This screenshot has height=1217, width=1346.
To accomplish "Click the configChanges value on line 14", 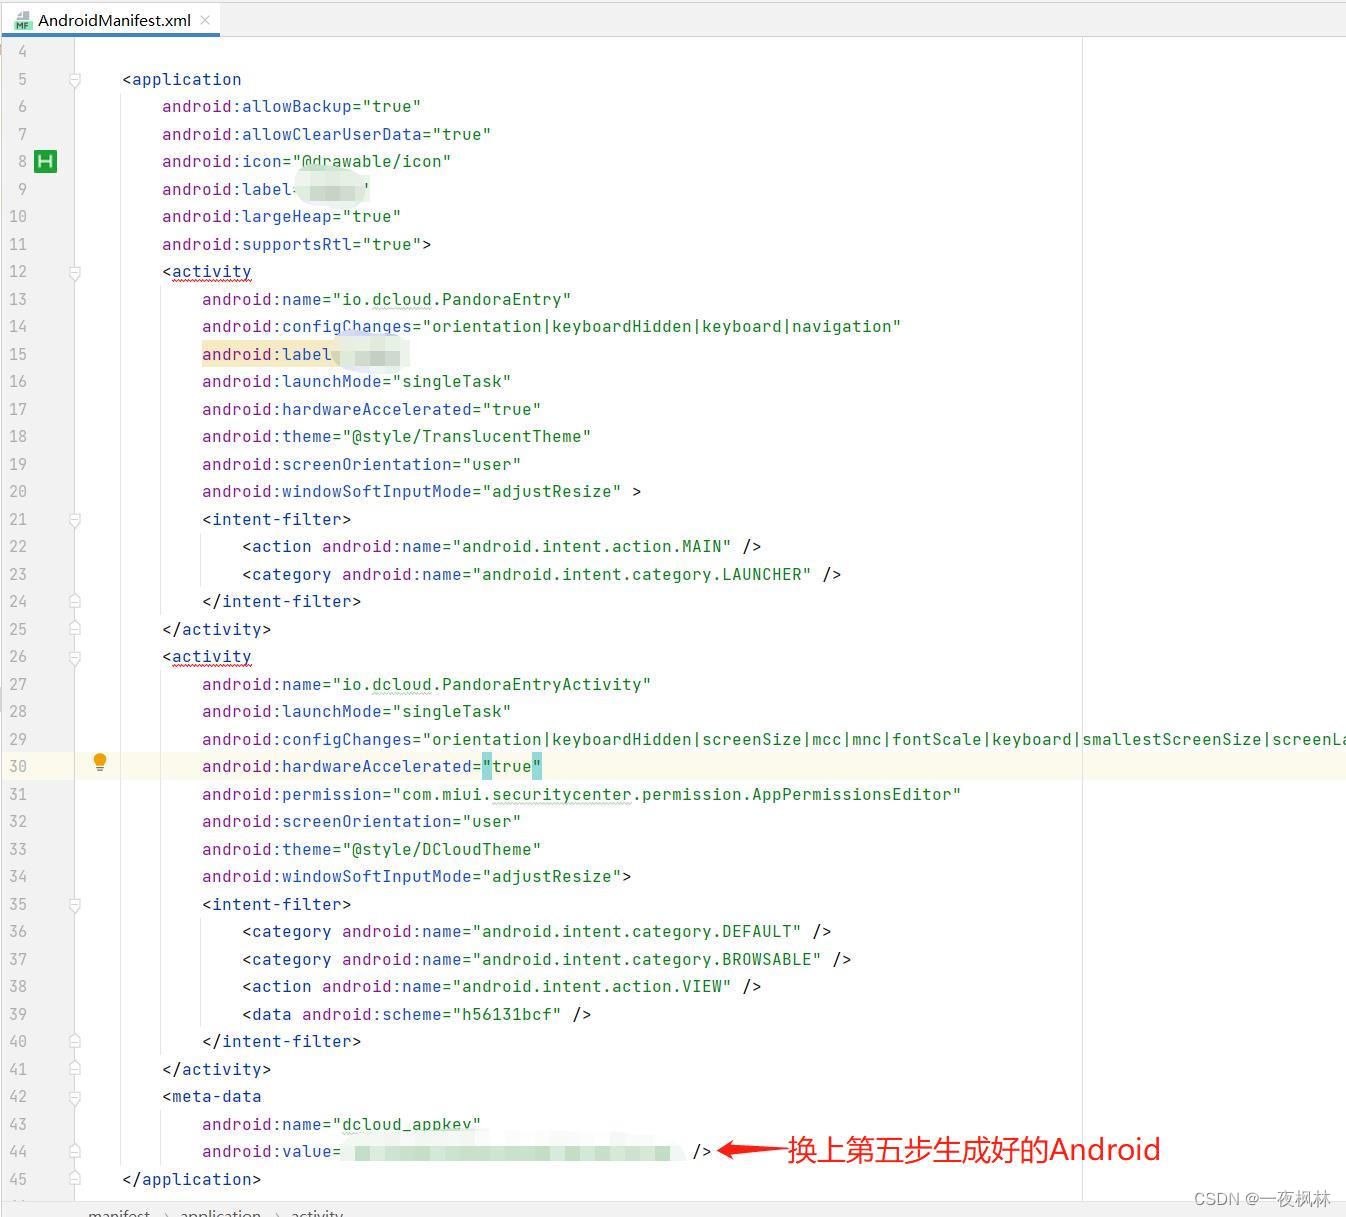I will coord(662,326).
